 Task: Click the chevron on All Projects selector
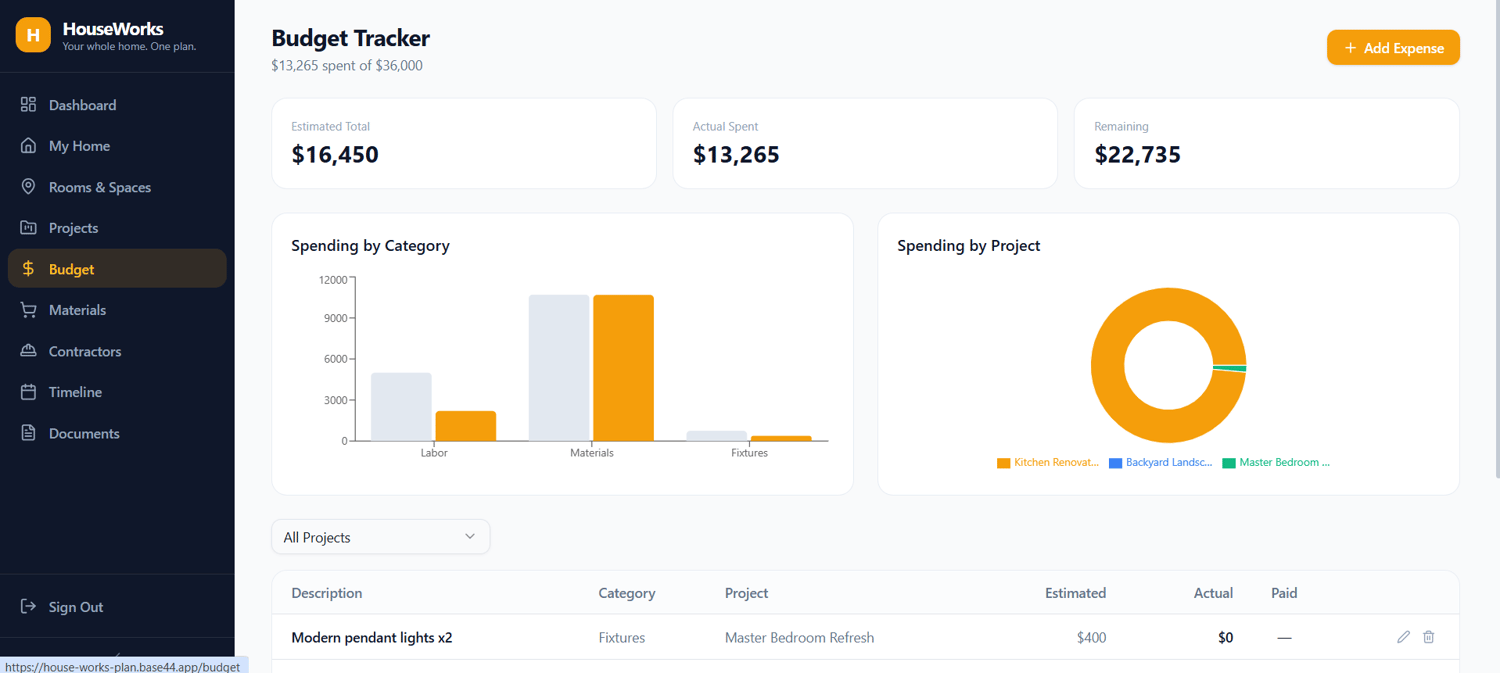coord(470,537)
